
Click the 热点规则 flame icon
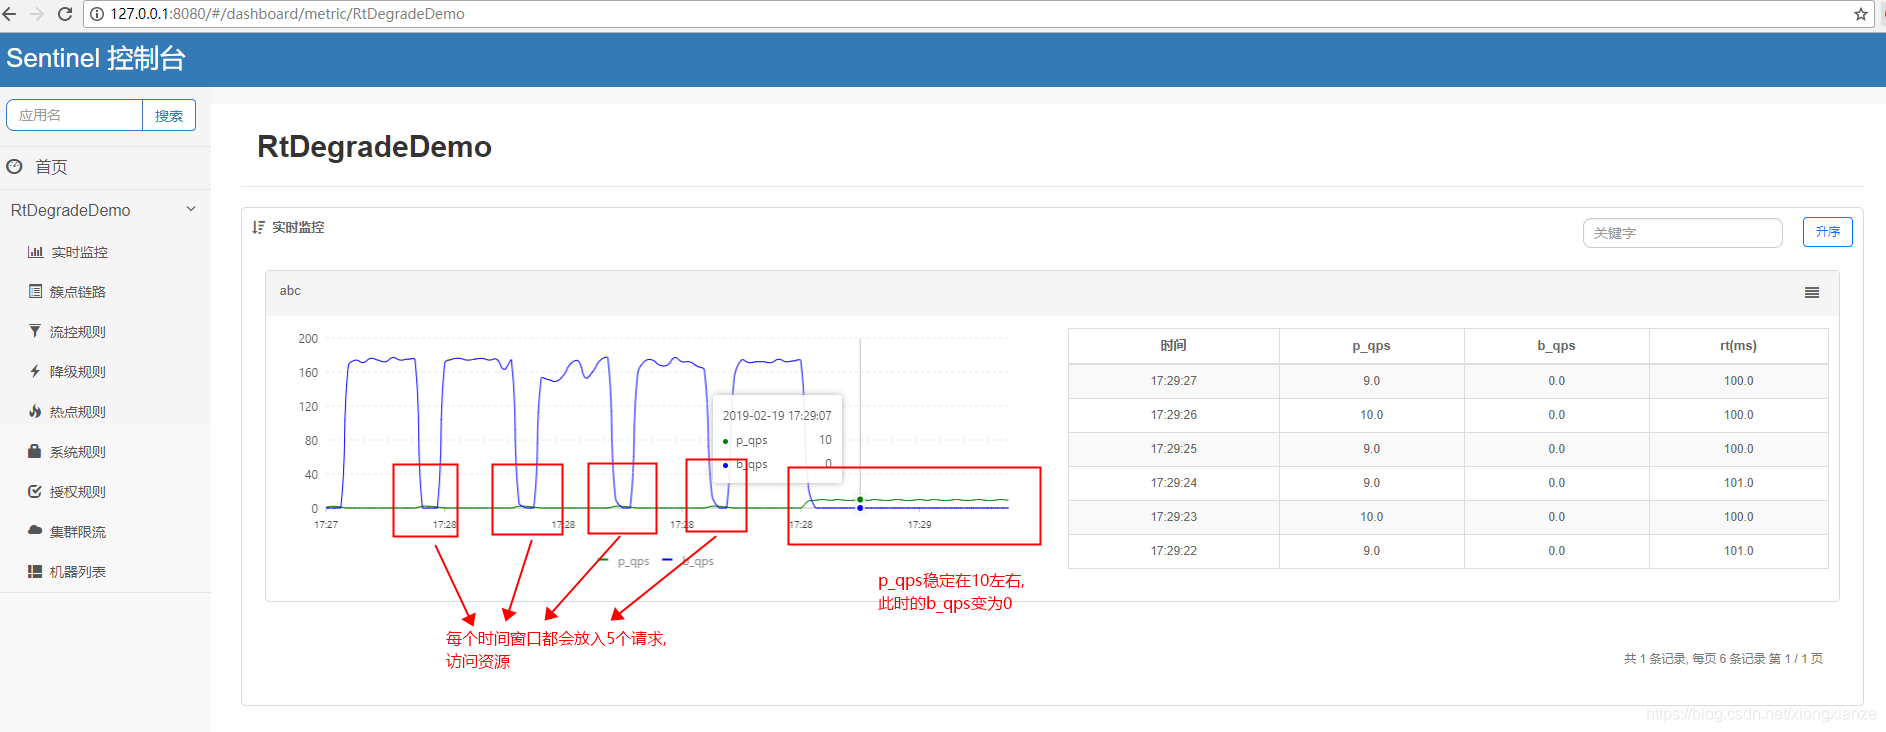35,411
